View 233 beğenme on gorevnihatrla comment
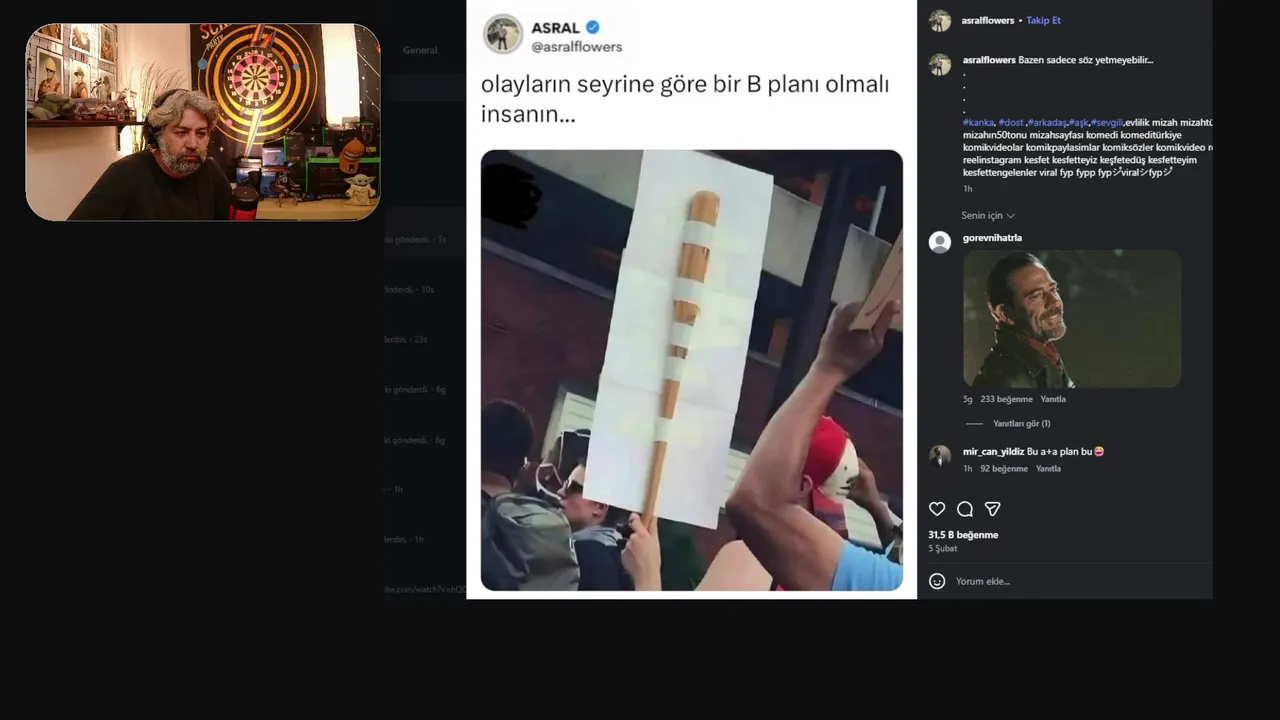Viewport: 1280px width, 720px height. click(x=1006, y=399)
